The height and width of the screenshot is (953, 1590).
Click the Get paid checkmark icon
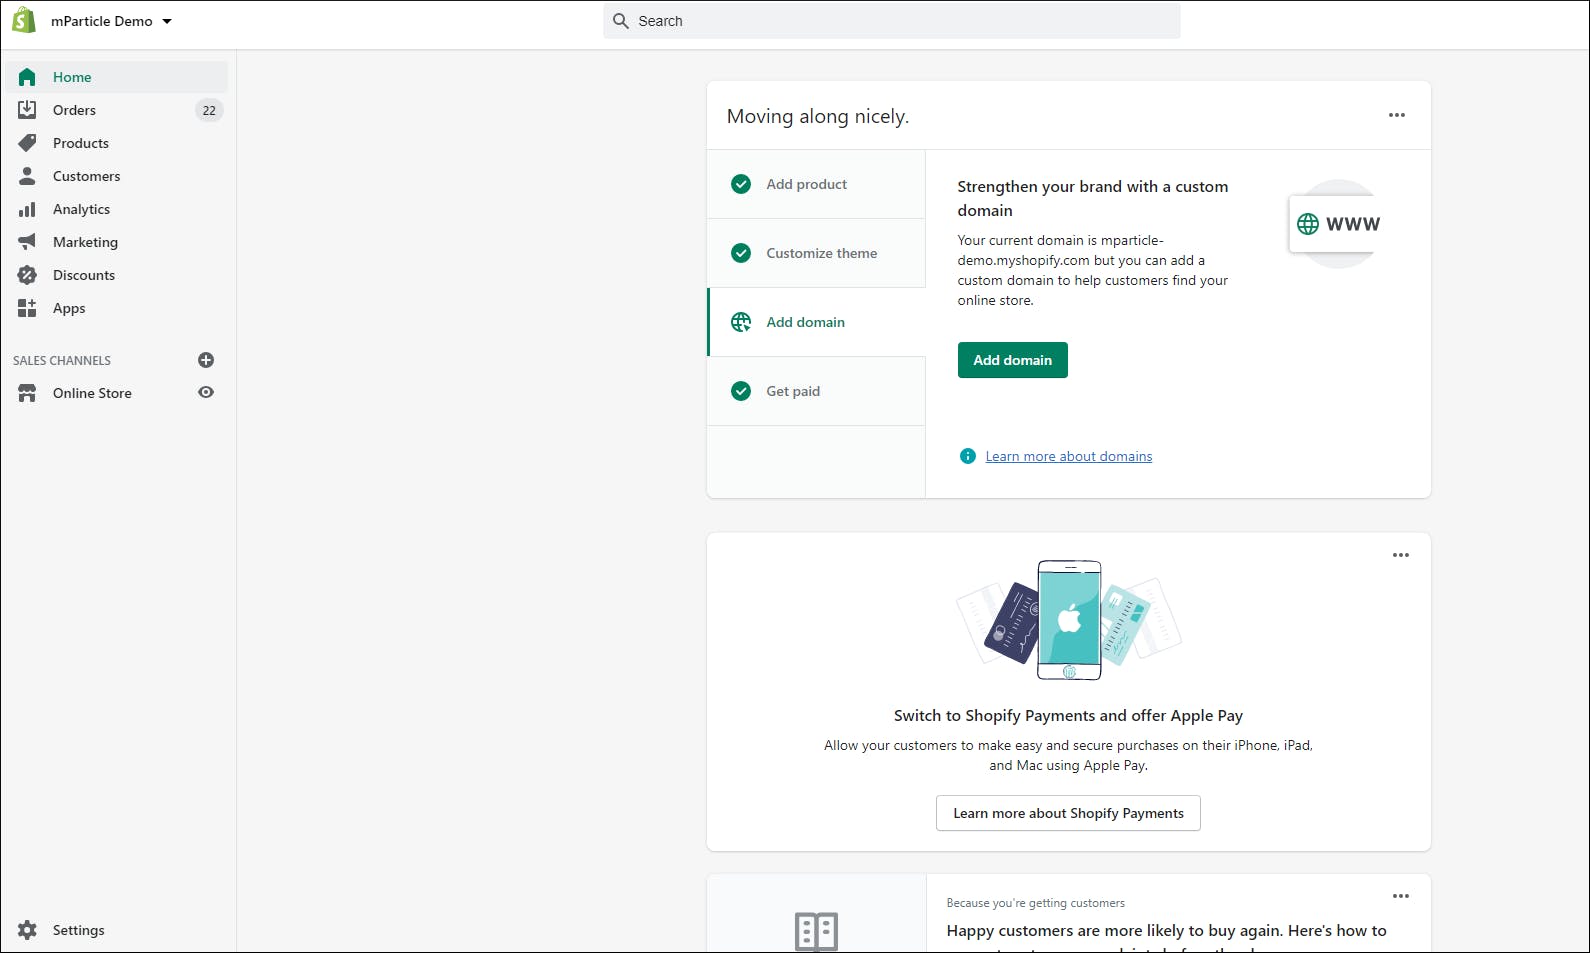741,391
